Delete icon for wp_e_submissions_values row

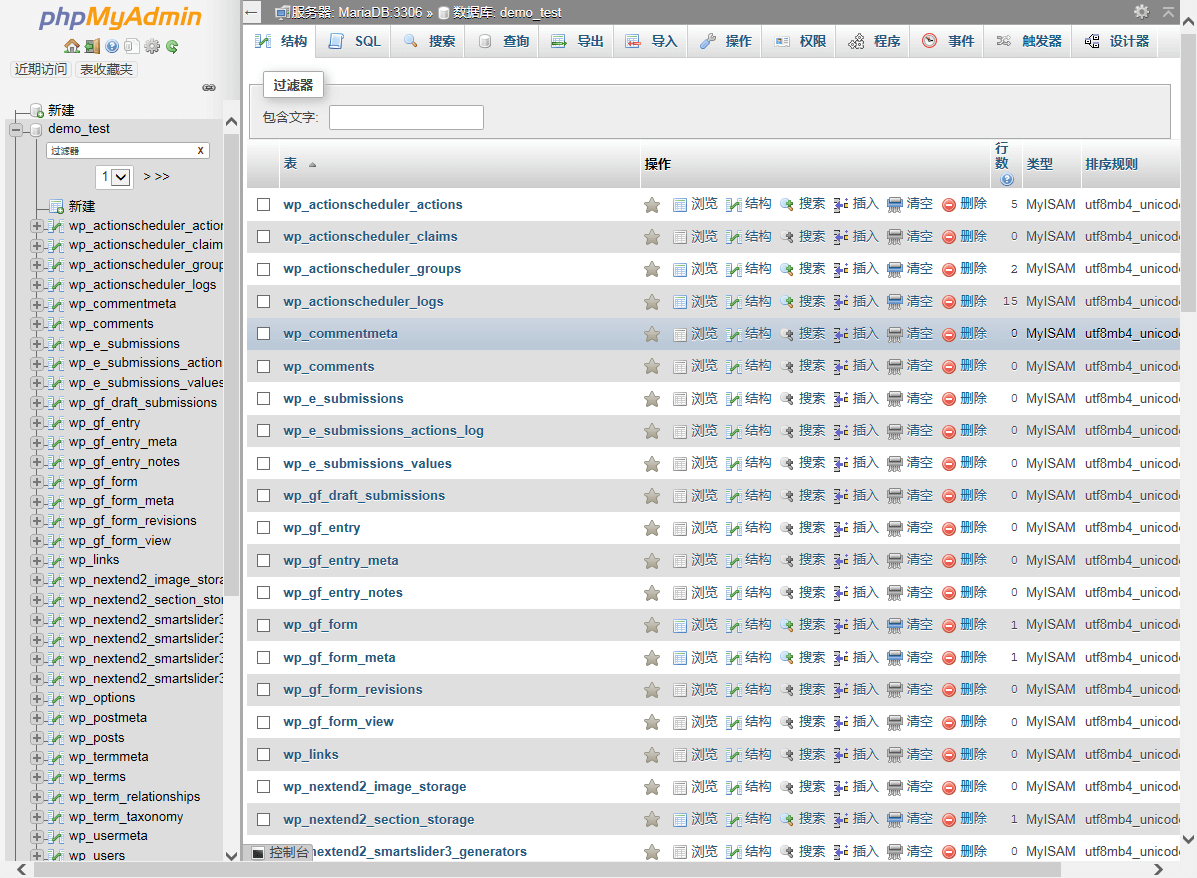pos(949,463)
